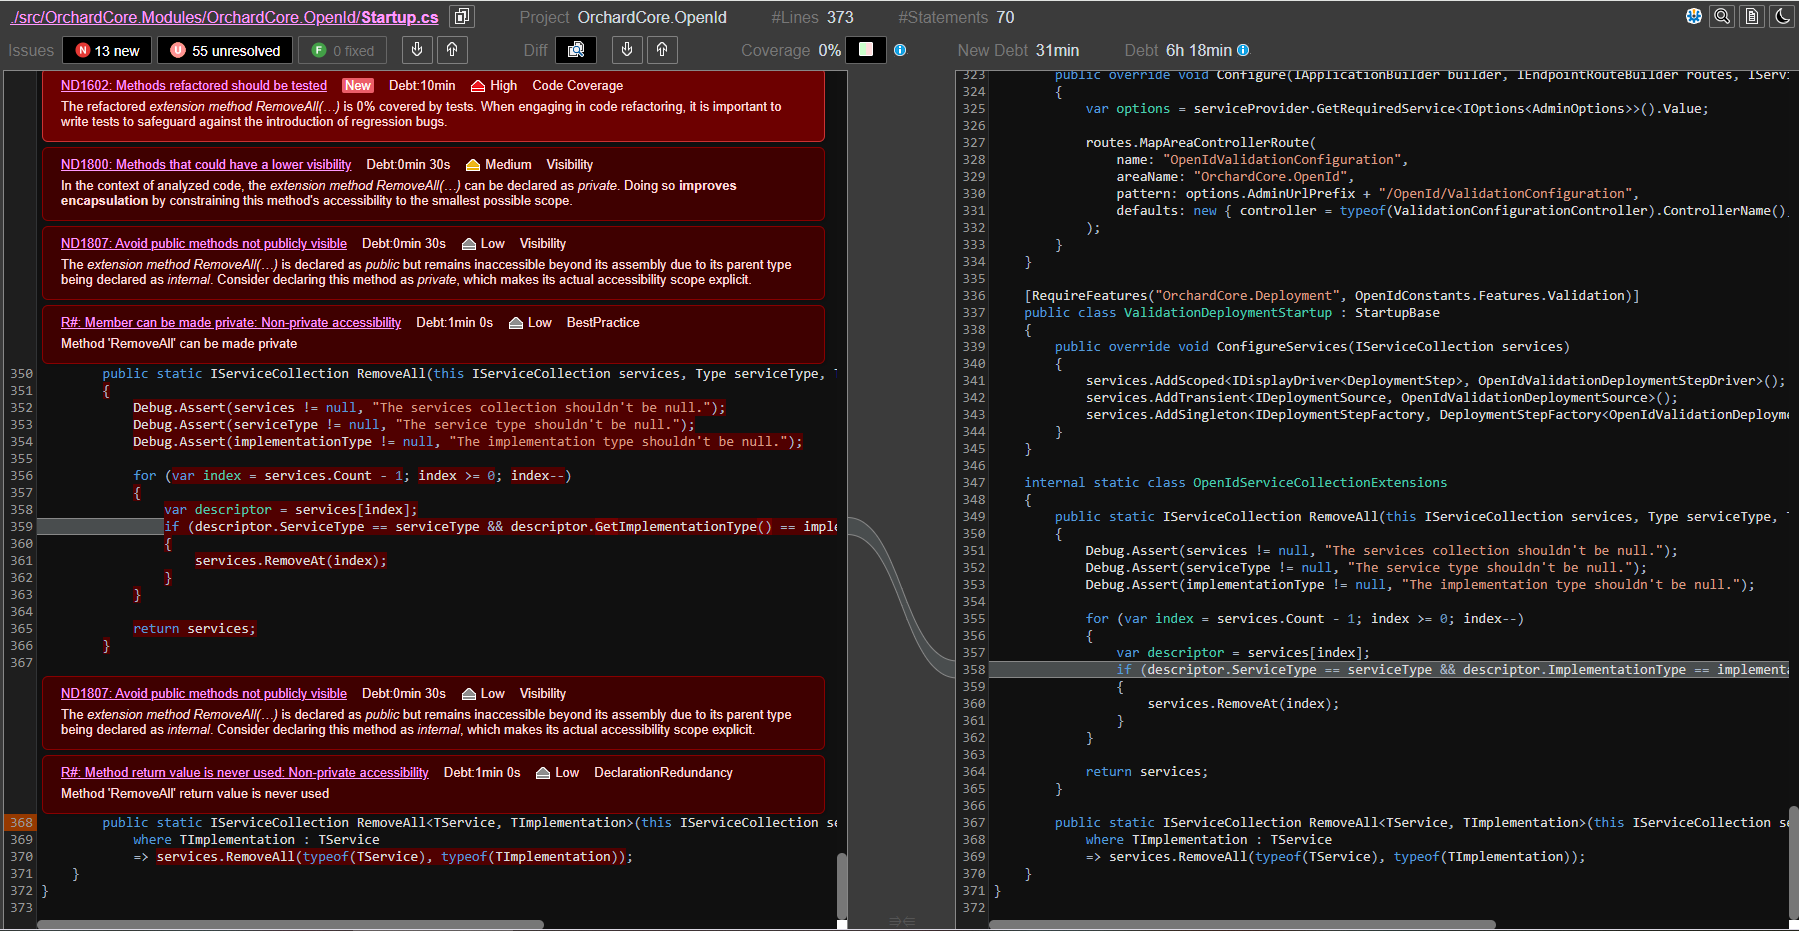This screenshot has height=931, width=1799.
Task: Click highlighted line number 368 in left pane
Action: coord(21,823)
